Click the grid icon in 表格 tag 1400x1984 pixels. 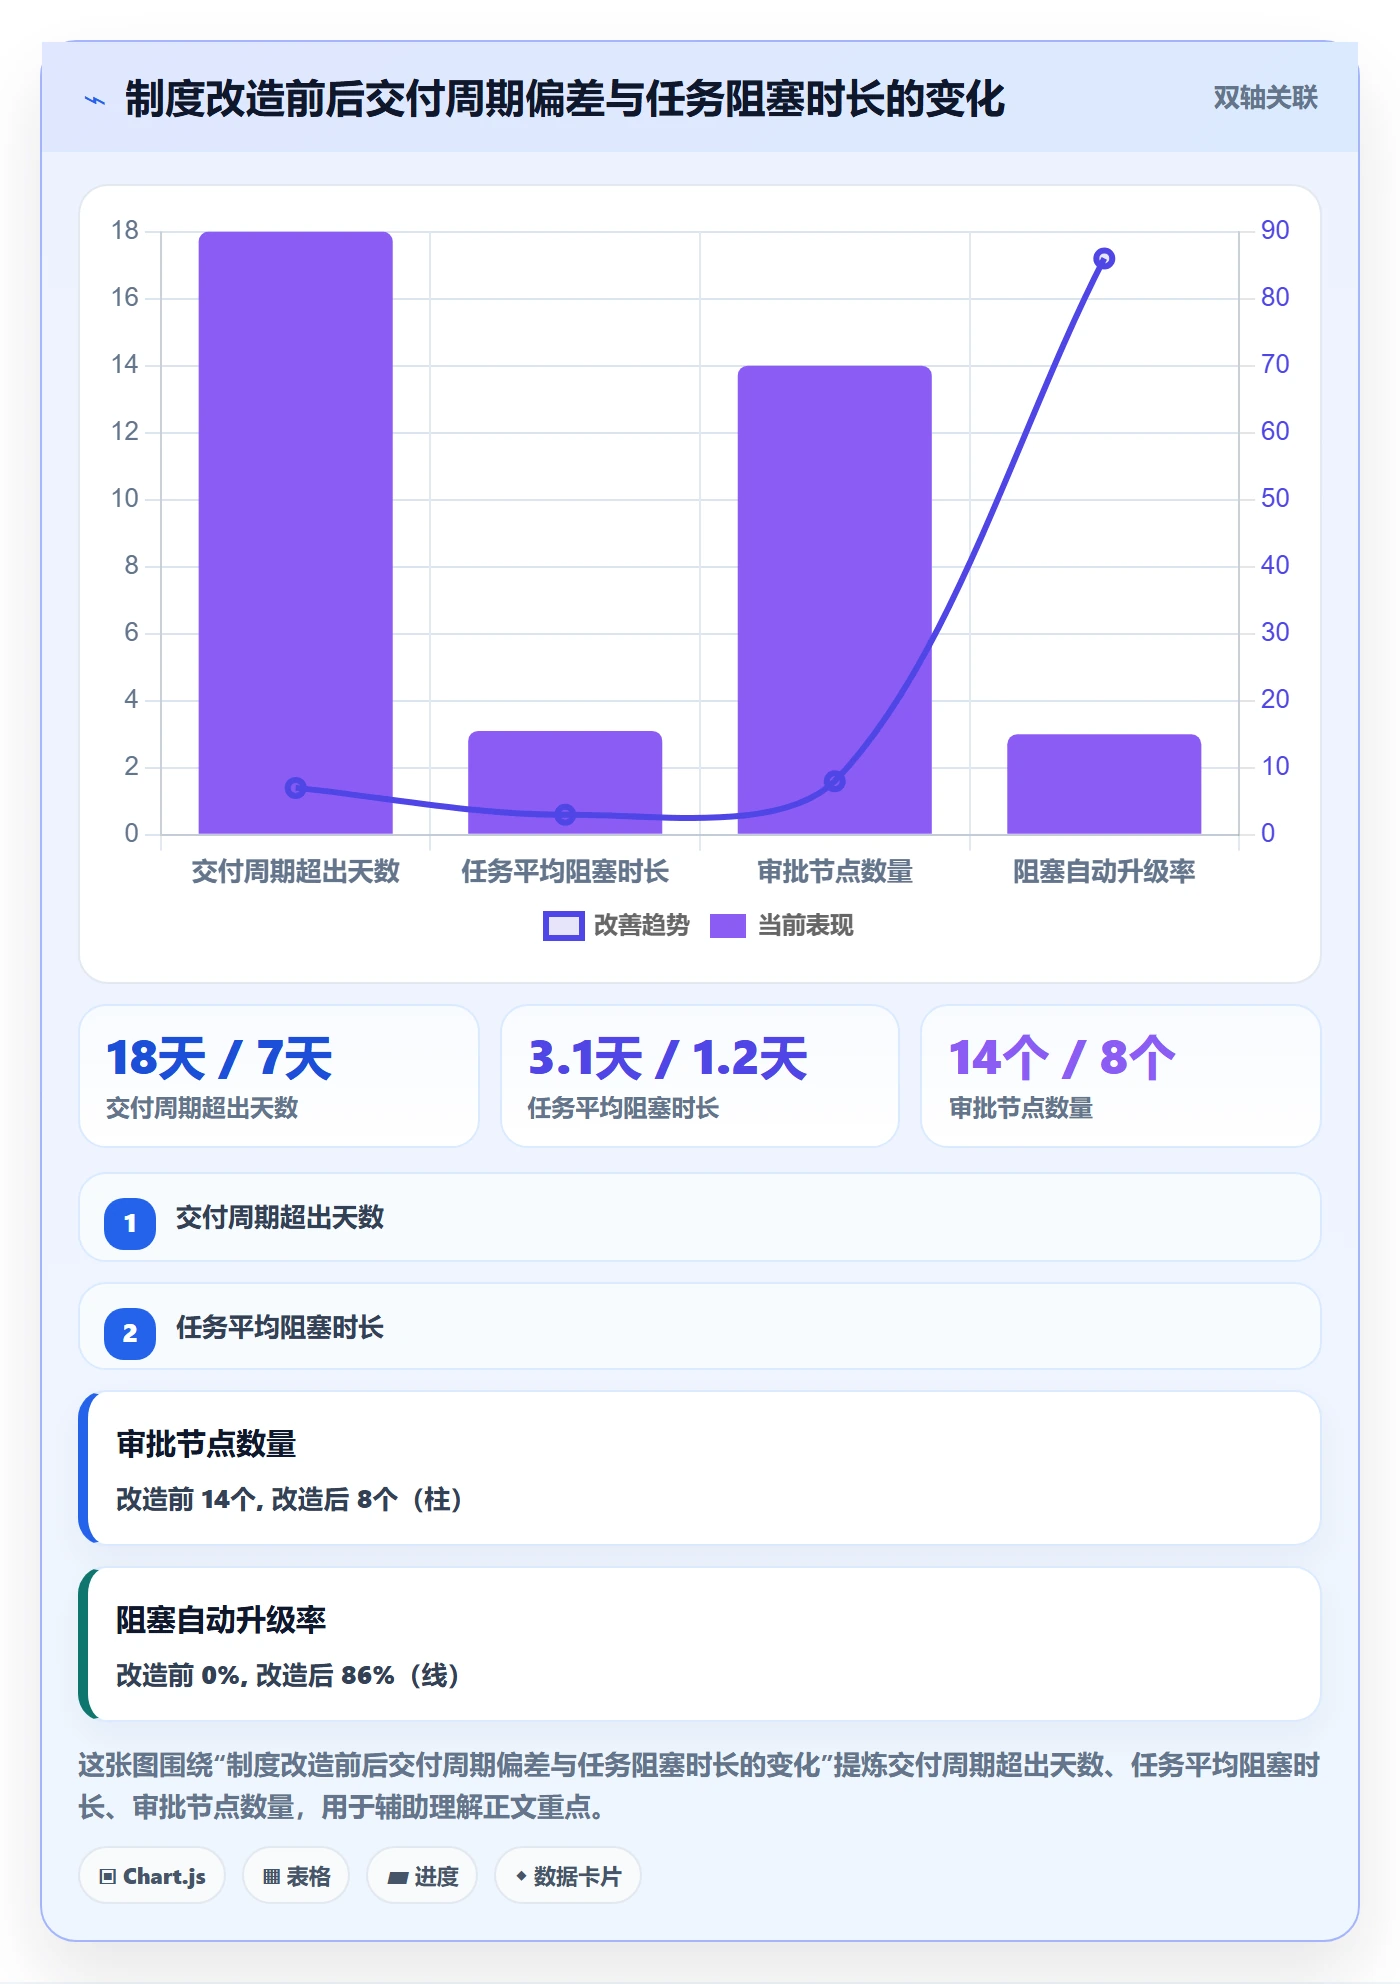(x=272, y=1877)
